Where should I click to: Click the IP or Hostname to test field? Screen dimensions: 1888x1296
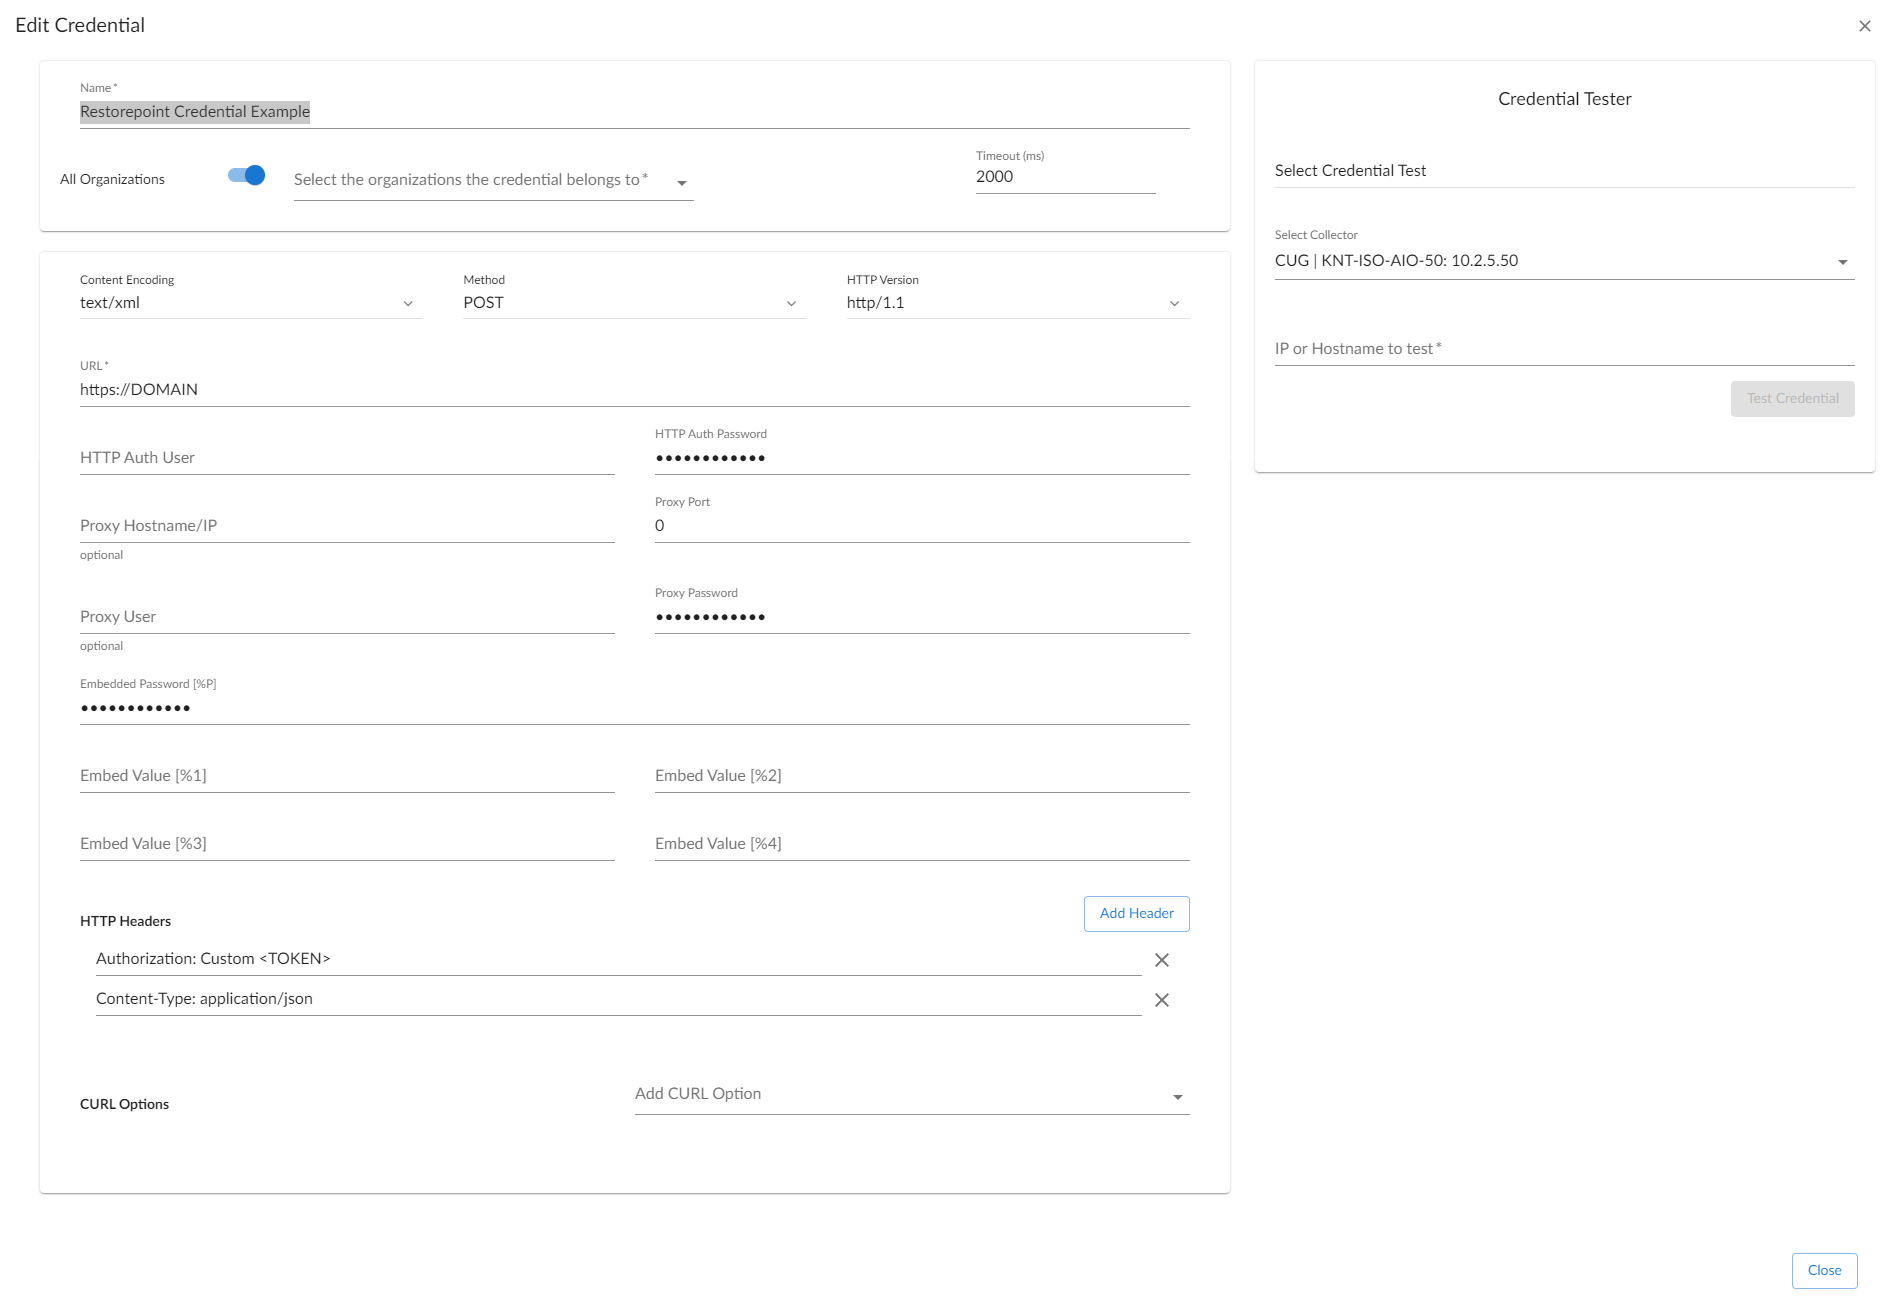click(1560, 349)
